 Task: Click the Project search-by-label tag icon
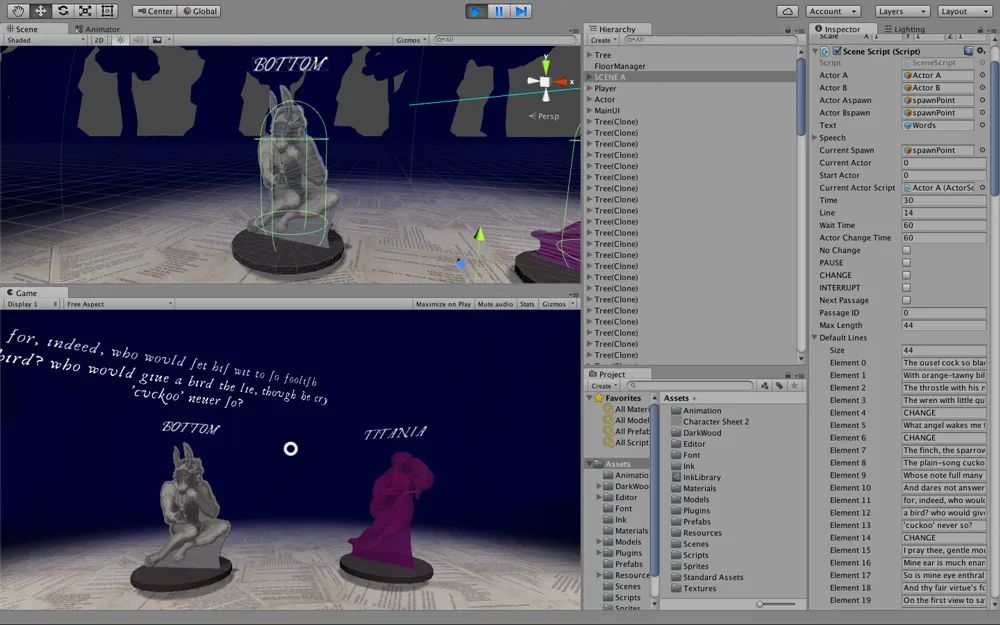779,385
